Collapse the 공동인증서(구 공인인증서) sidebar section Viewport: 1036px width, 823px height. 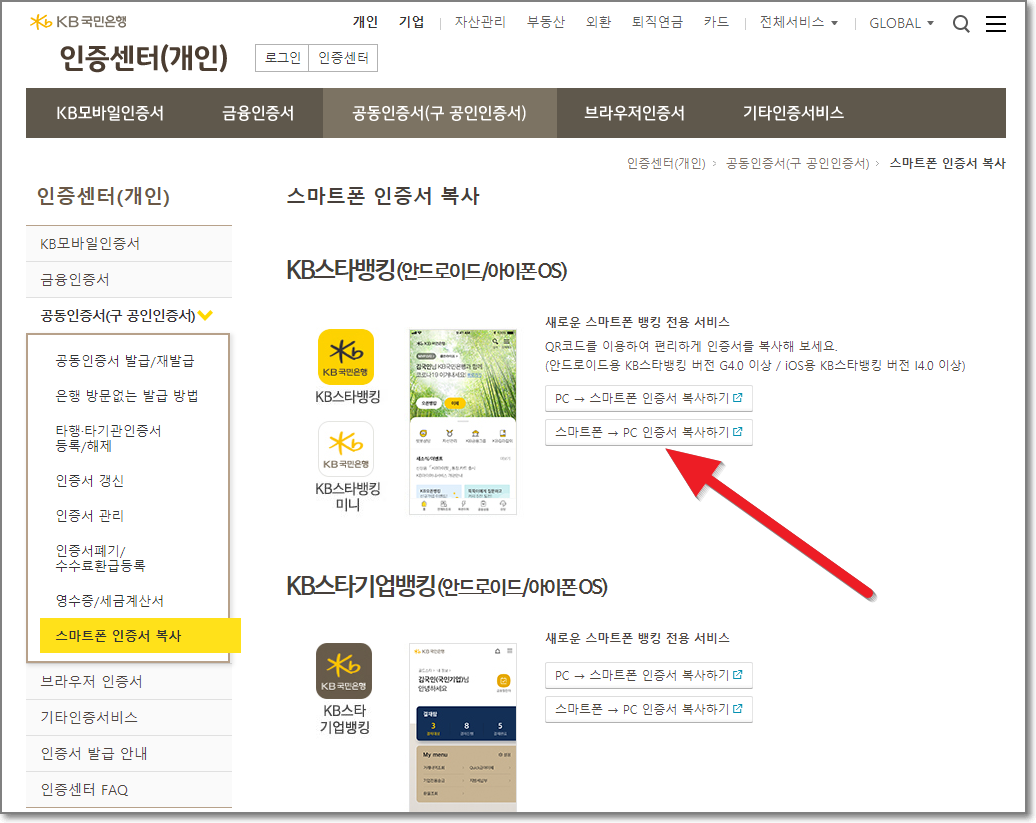point(126,316)
